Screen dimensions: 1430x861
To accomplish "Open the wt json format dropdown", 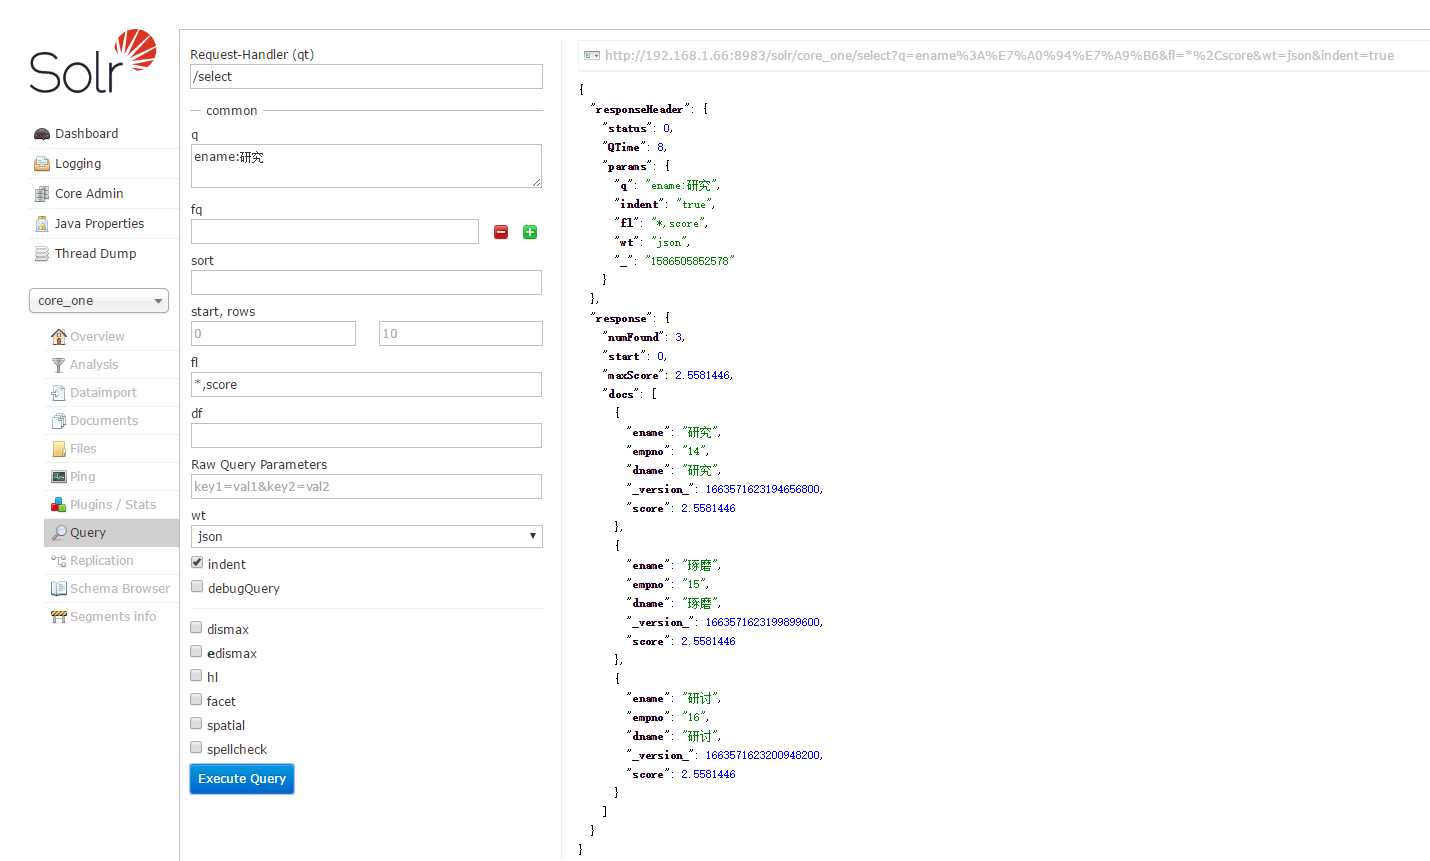I will [x=367, y=536].
